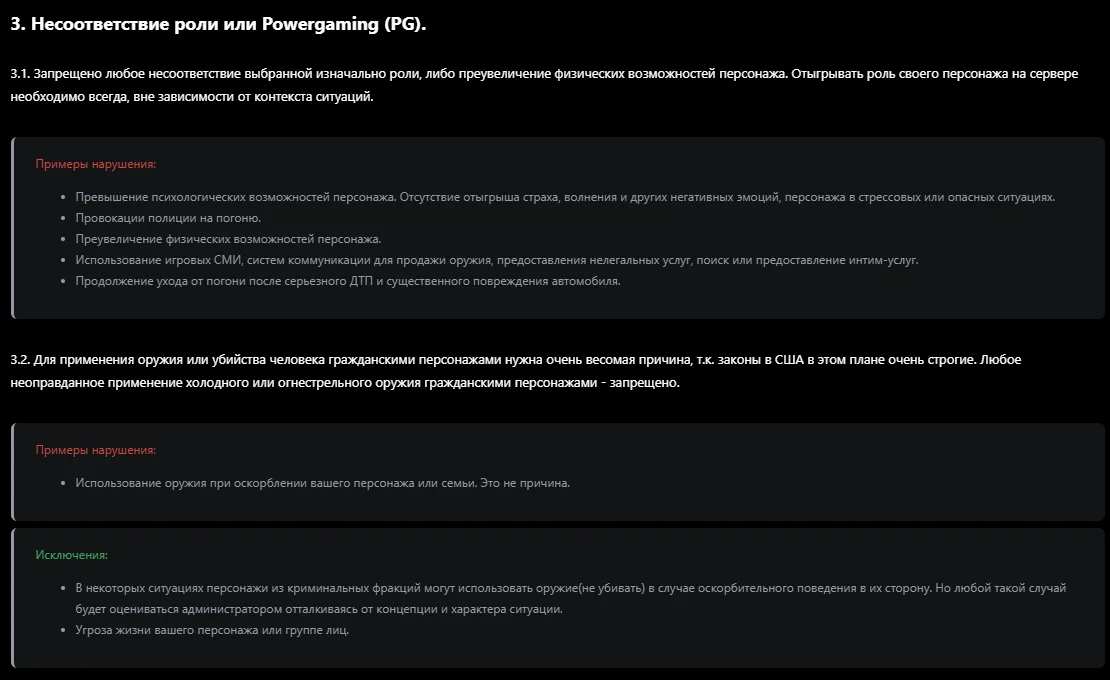This screenshot has width=1110, height=680.
Task: Click the green 'Исключения:' label
Action: (71, 555)
